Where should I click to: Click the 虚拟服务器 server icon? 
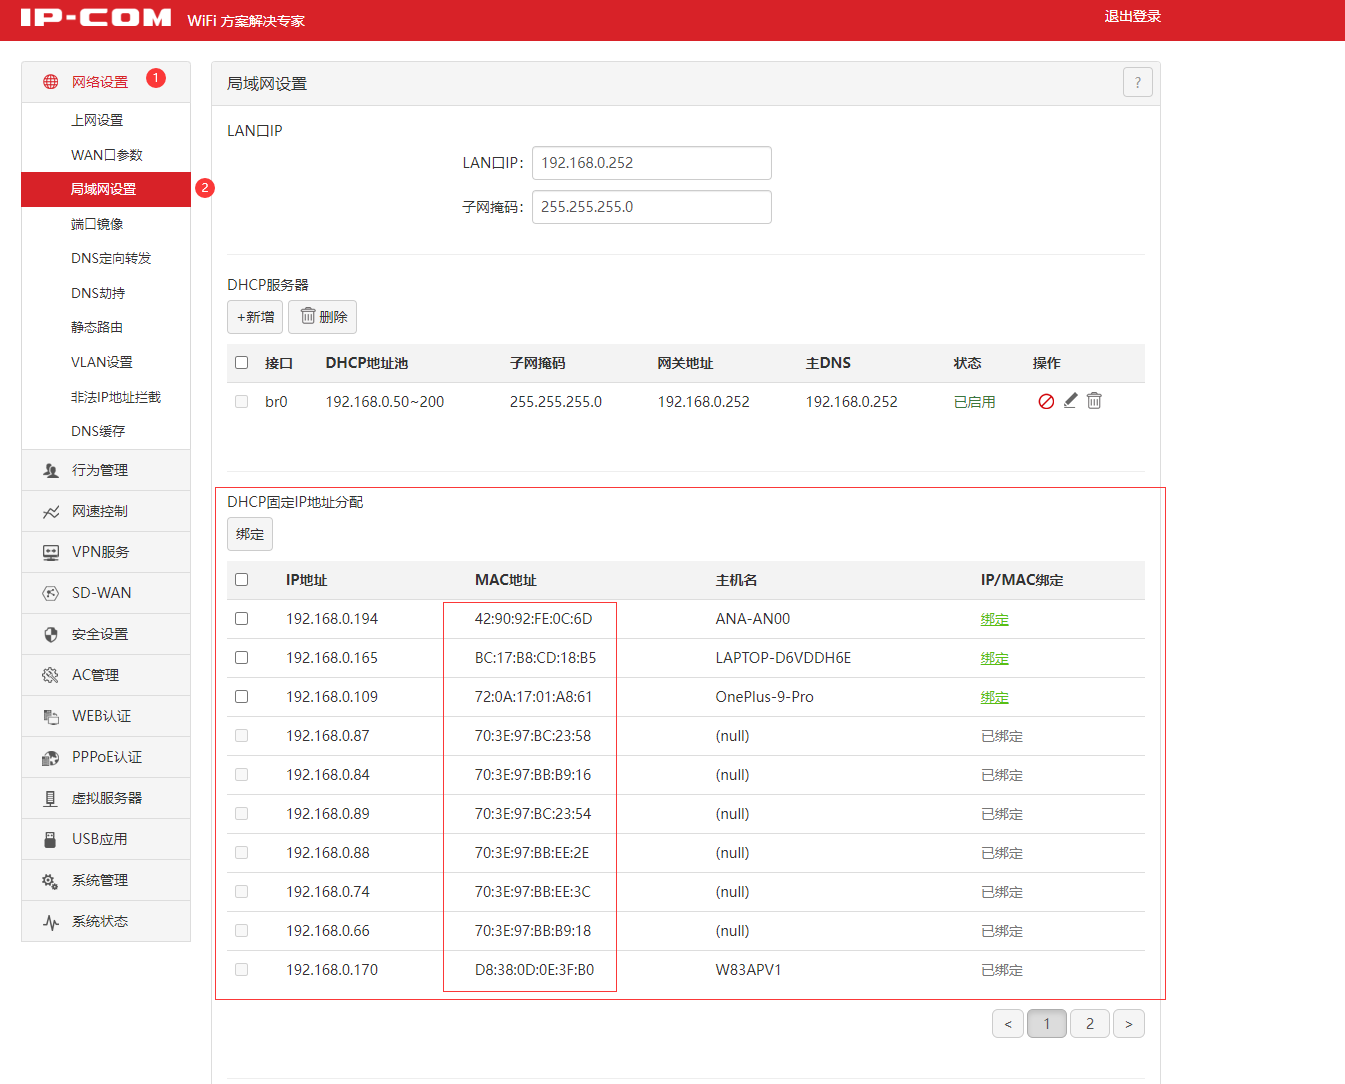(50, 798)
